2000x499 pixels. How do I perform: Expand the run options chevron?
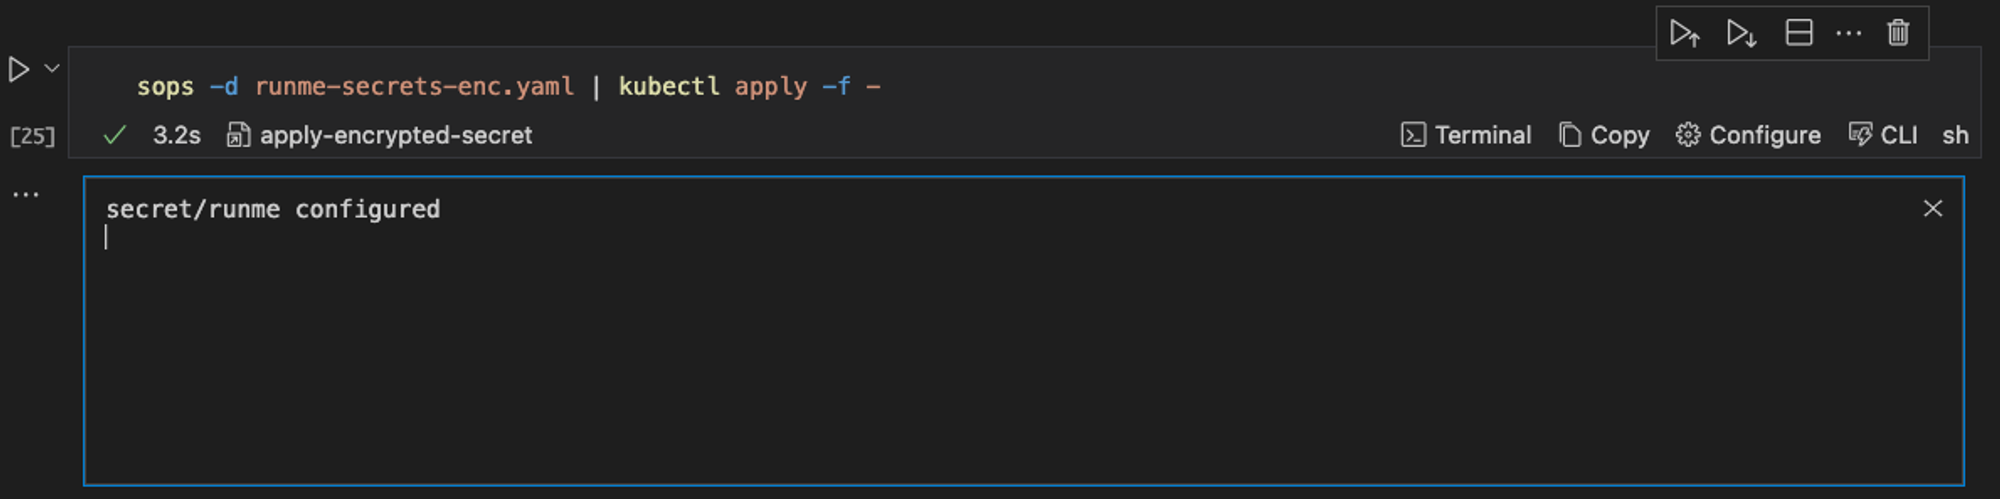[x=52, y=68]
